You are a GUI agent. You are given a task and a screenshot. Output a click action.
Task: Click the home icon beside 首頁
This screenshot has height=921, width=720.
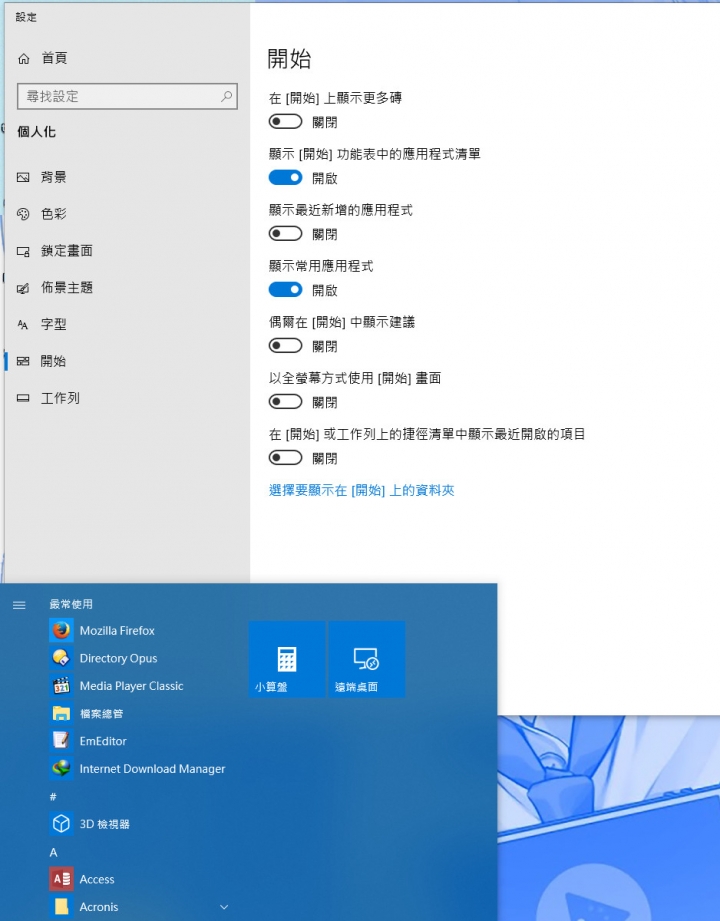pos(23,58)
